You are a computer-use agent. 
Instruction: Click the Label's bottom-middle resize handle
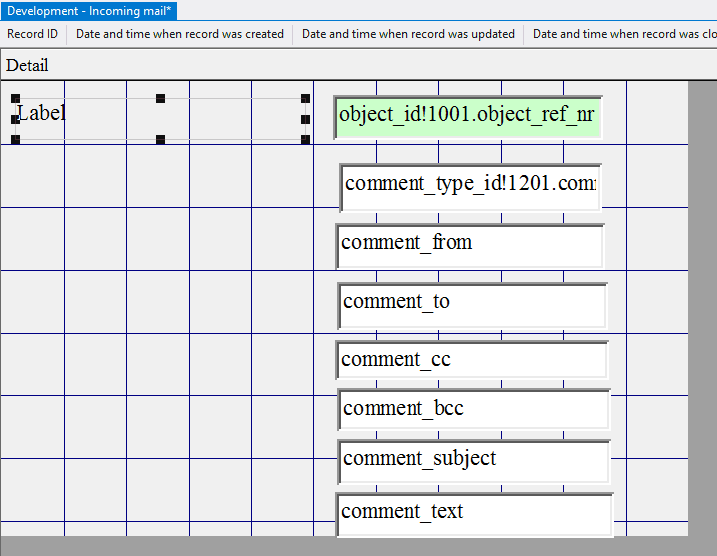click(160, 139)
